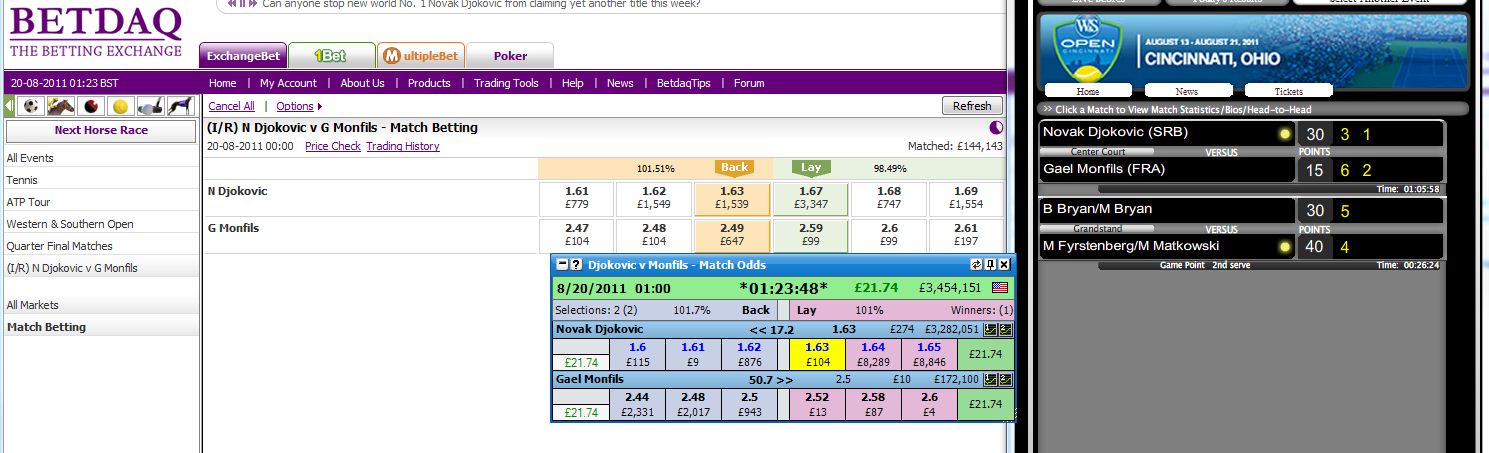The image size is (1489, 453).
Task: Lay G Monfils at 2.59 on Betdaq
Action: click(810, 235)
